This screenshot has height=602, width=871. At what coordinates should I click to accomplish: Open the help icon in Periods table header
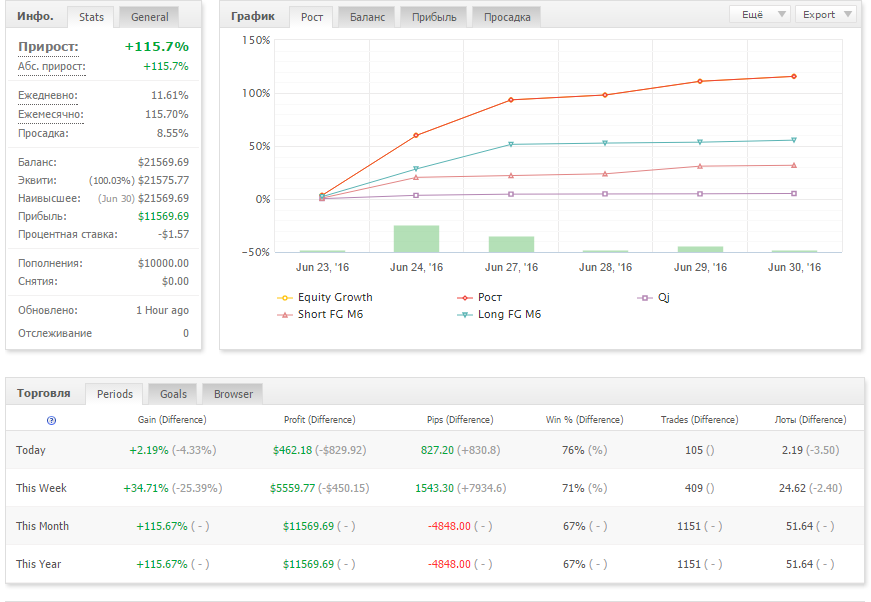pos(51,420)
